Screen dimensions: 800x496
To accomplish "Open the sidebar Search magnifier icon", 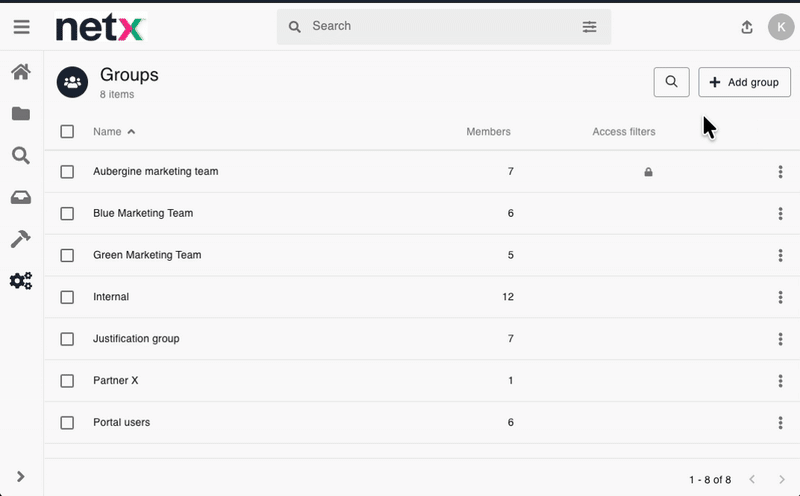I will (21, 156).
